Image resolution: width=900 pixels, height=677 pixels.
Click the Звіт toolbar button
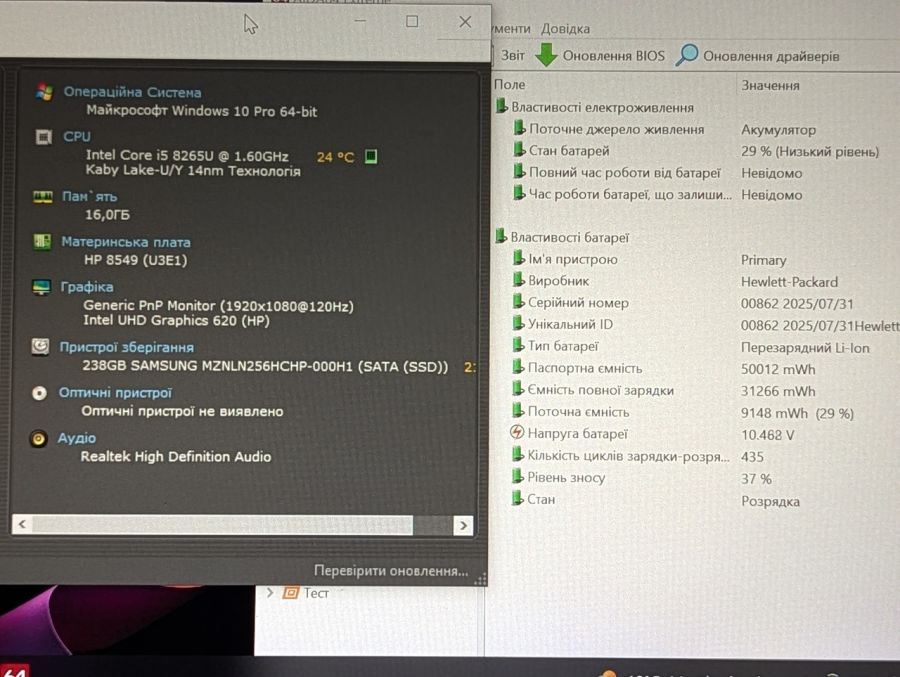click(x=513, y=55)
